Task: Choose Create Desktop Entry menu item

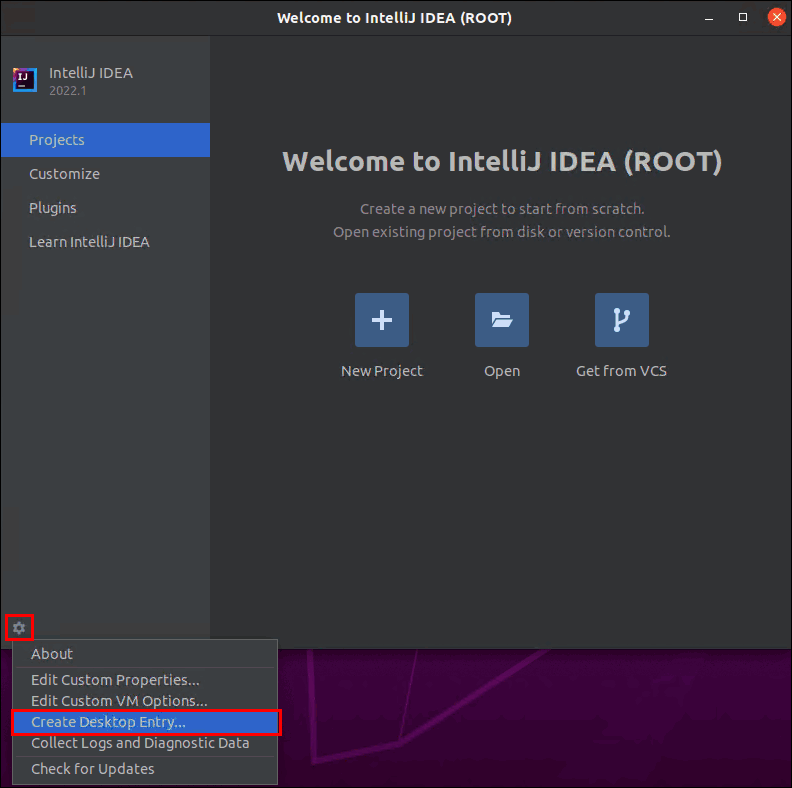Action: point(145,722)
